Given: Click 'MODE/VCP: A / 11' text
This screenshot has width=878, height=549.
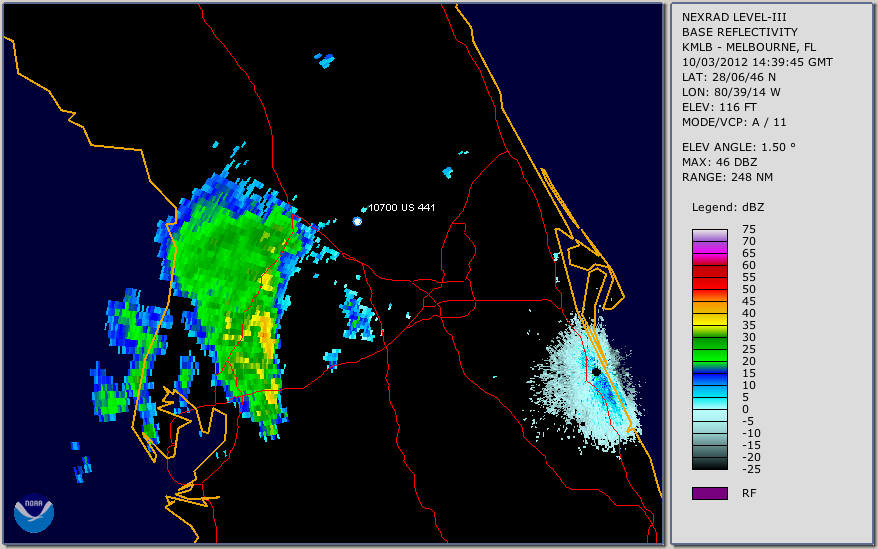Looking at the screenshot, I should [x=734, y=122].
